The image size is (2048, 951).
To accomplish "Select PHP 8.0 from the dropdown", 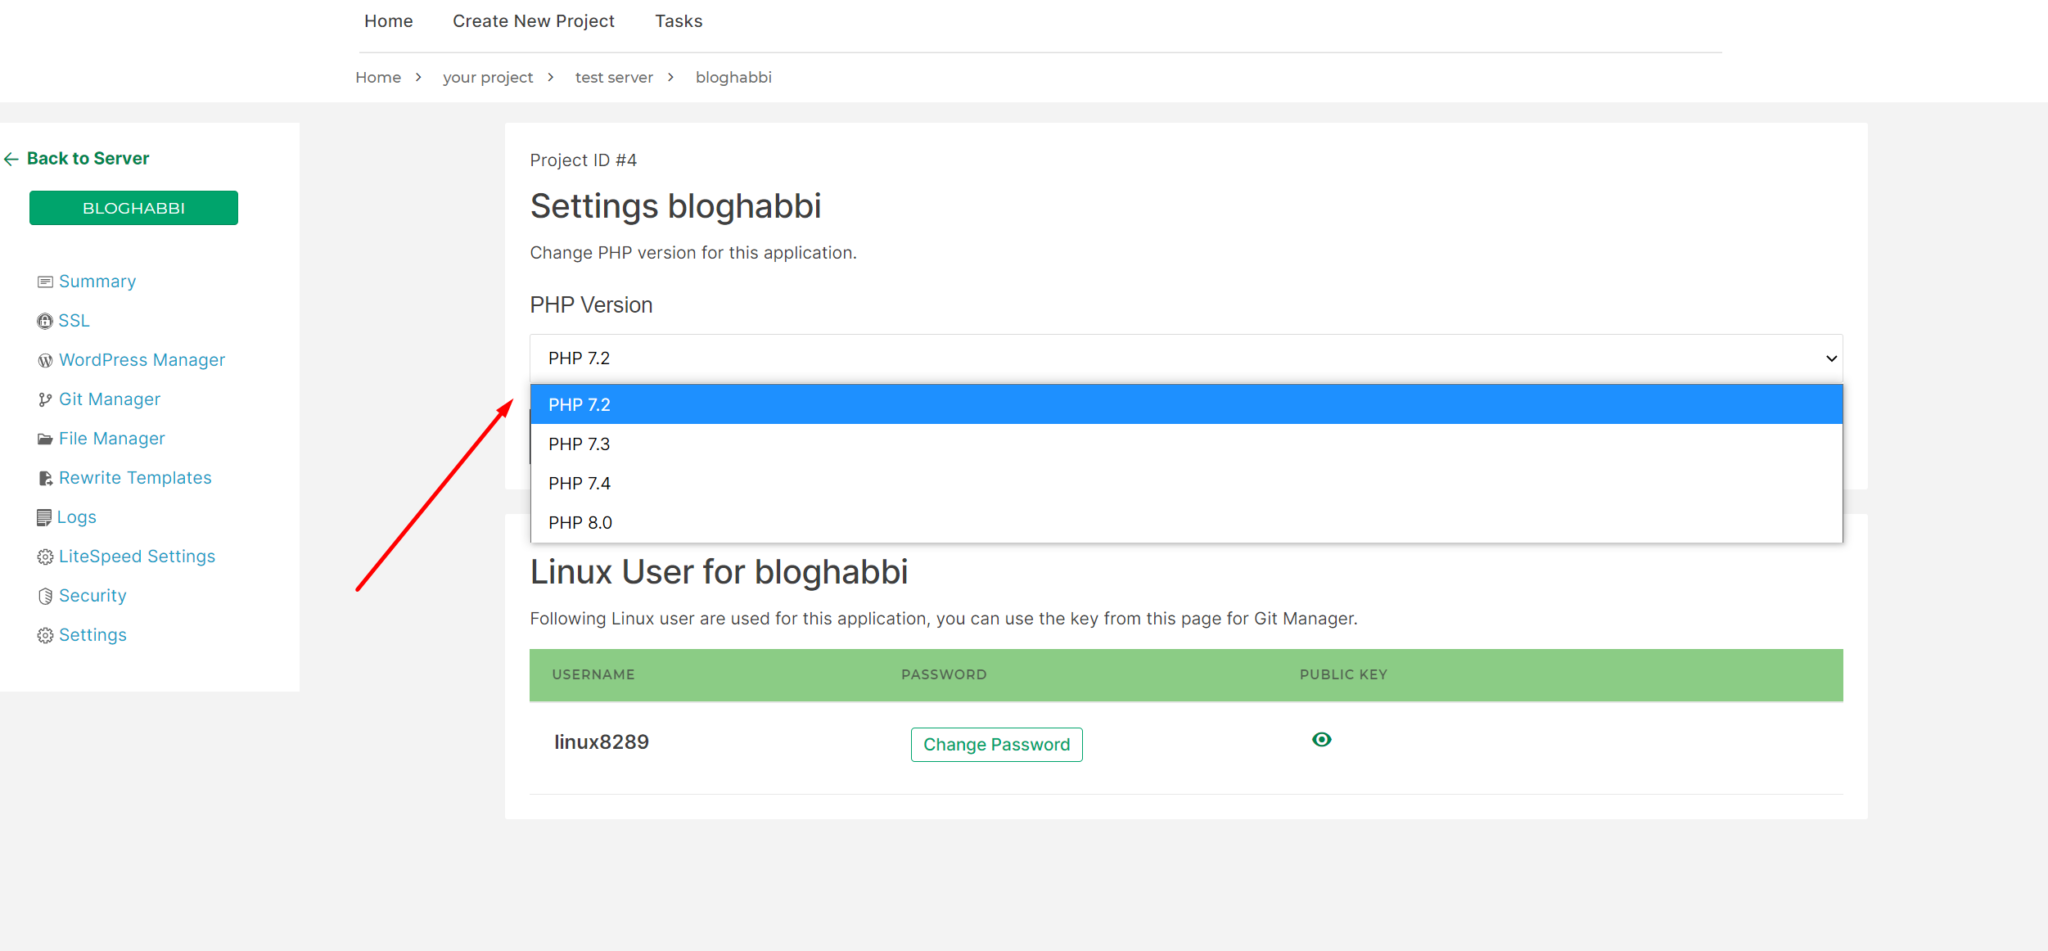I will click(580, 522).
